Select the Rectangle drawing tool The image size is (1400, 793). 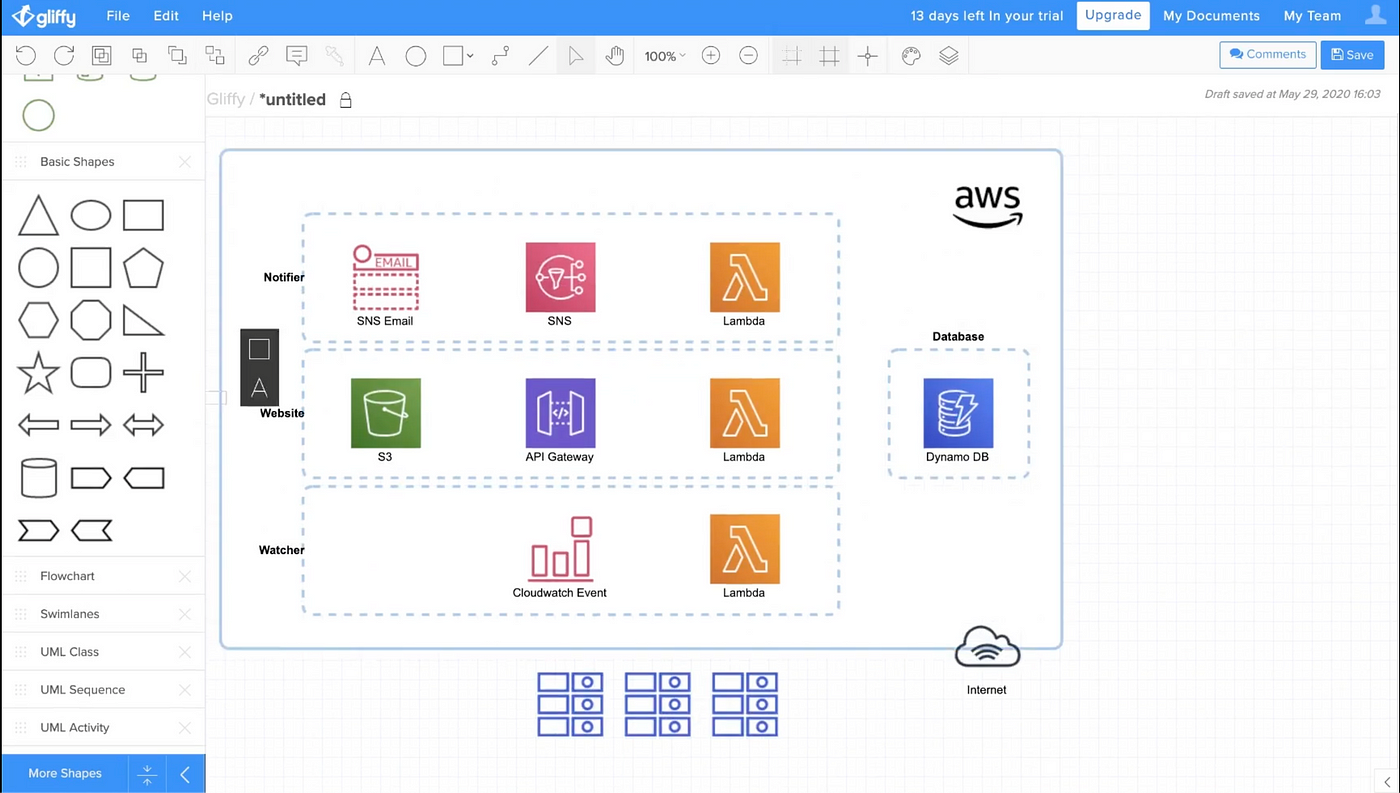453,56
